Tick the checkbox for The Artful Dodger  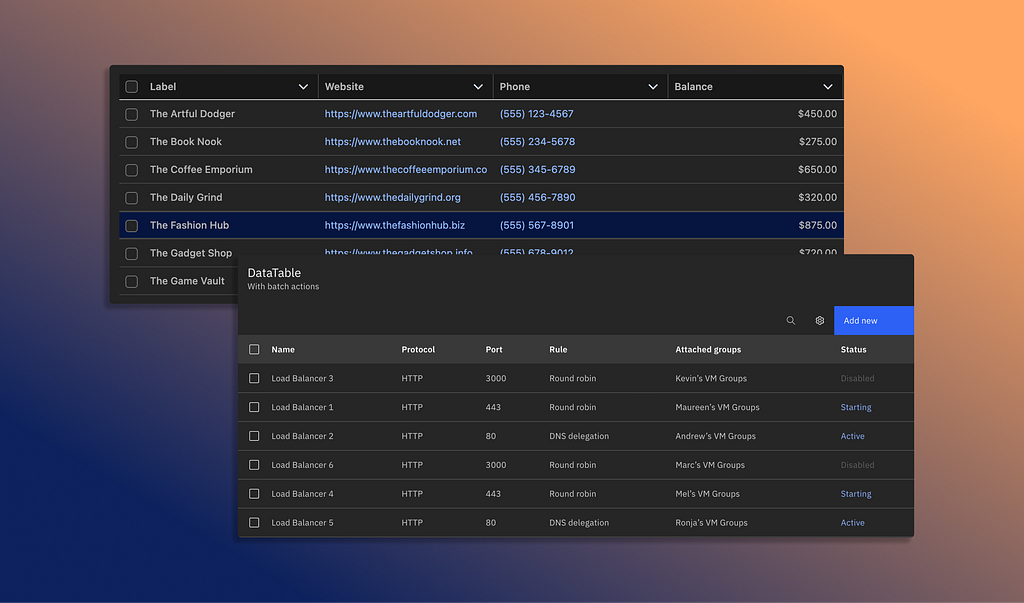(x=131, y=114)
